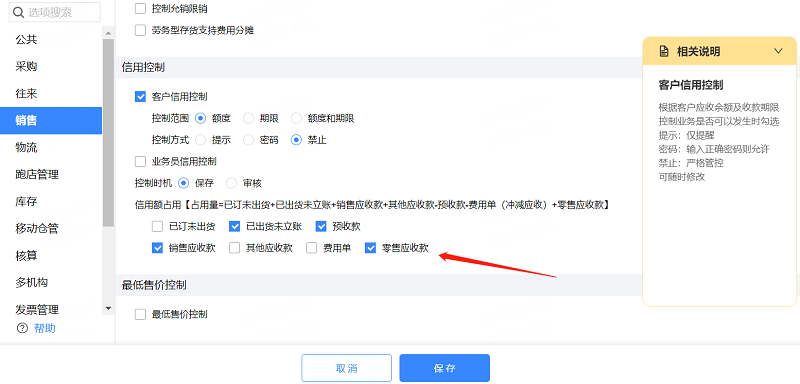Select 禁止 control method radio

[296, 140]
